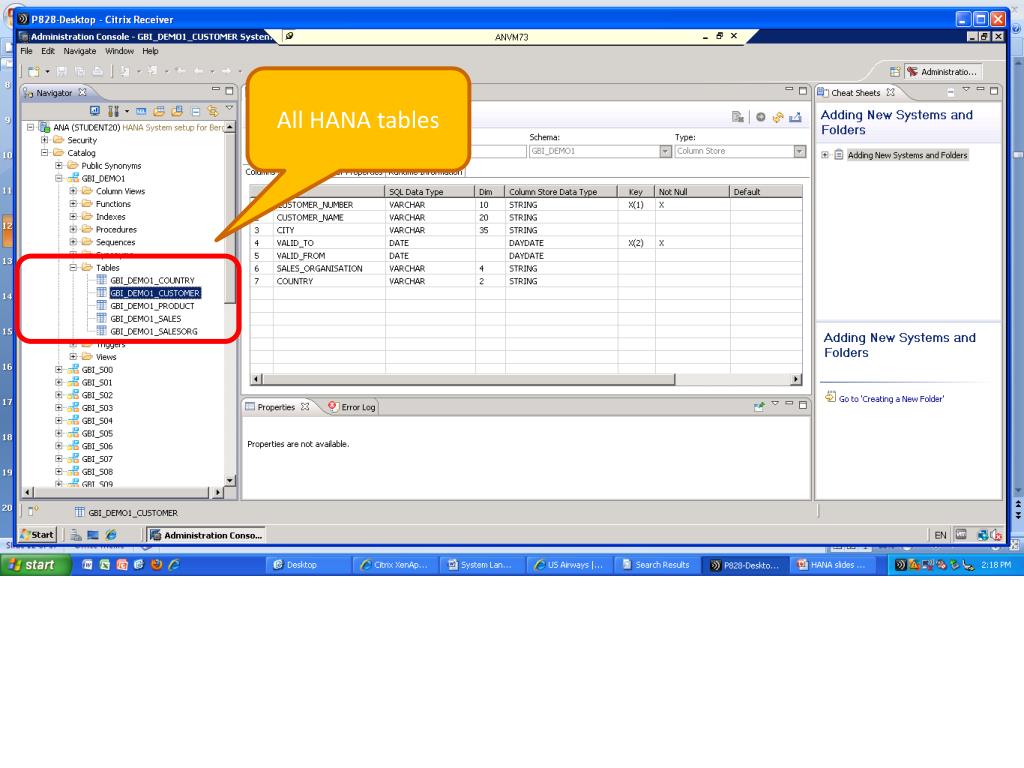Click the SQL Data Type column header
Image resolution: width=1024 pixels, height=768 pixels.
(x=430, y=191)
